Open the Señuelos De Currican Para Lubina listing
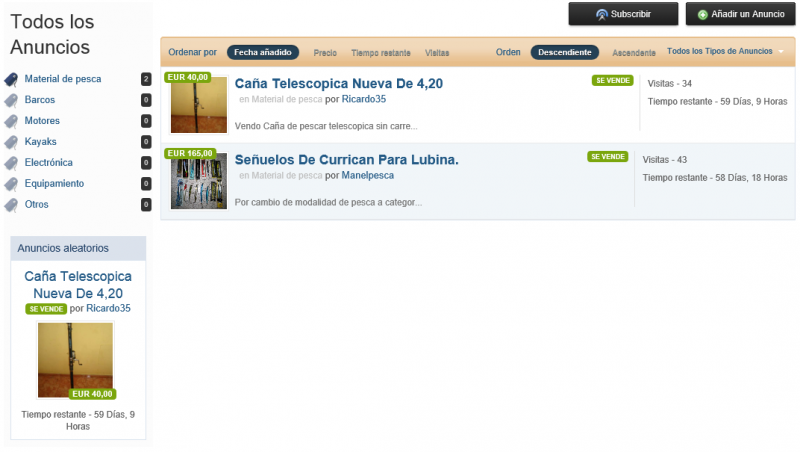Screen dimensions: 800x452 click(x=346, y=159)
